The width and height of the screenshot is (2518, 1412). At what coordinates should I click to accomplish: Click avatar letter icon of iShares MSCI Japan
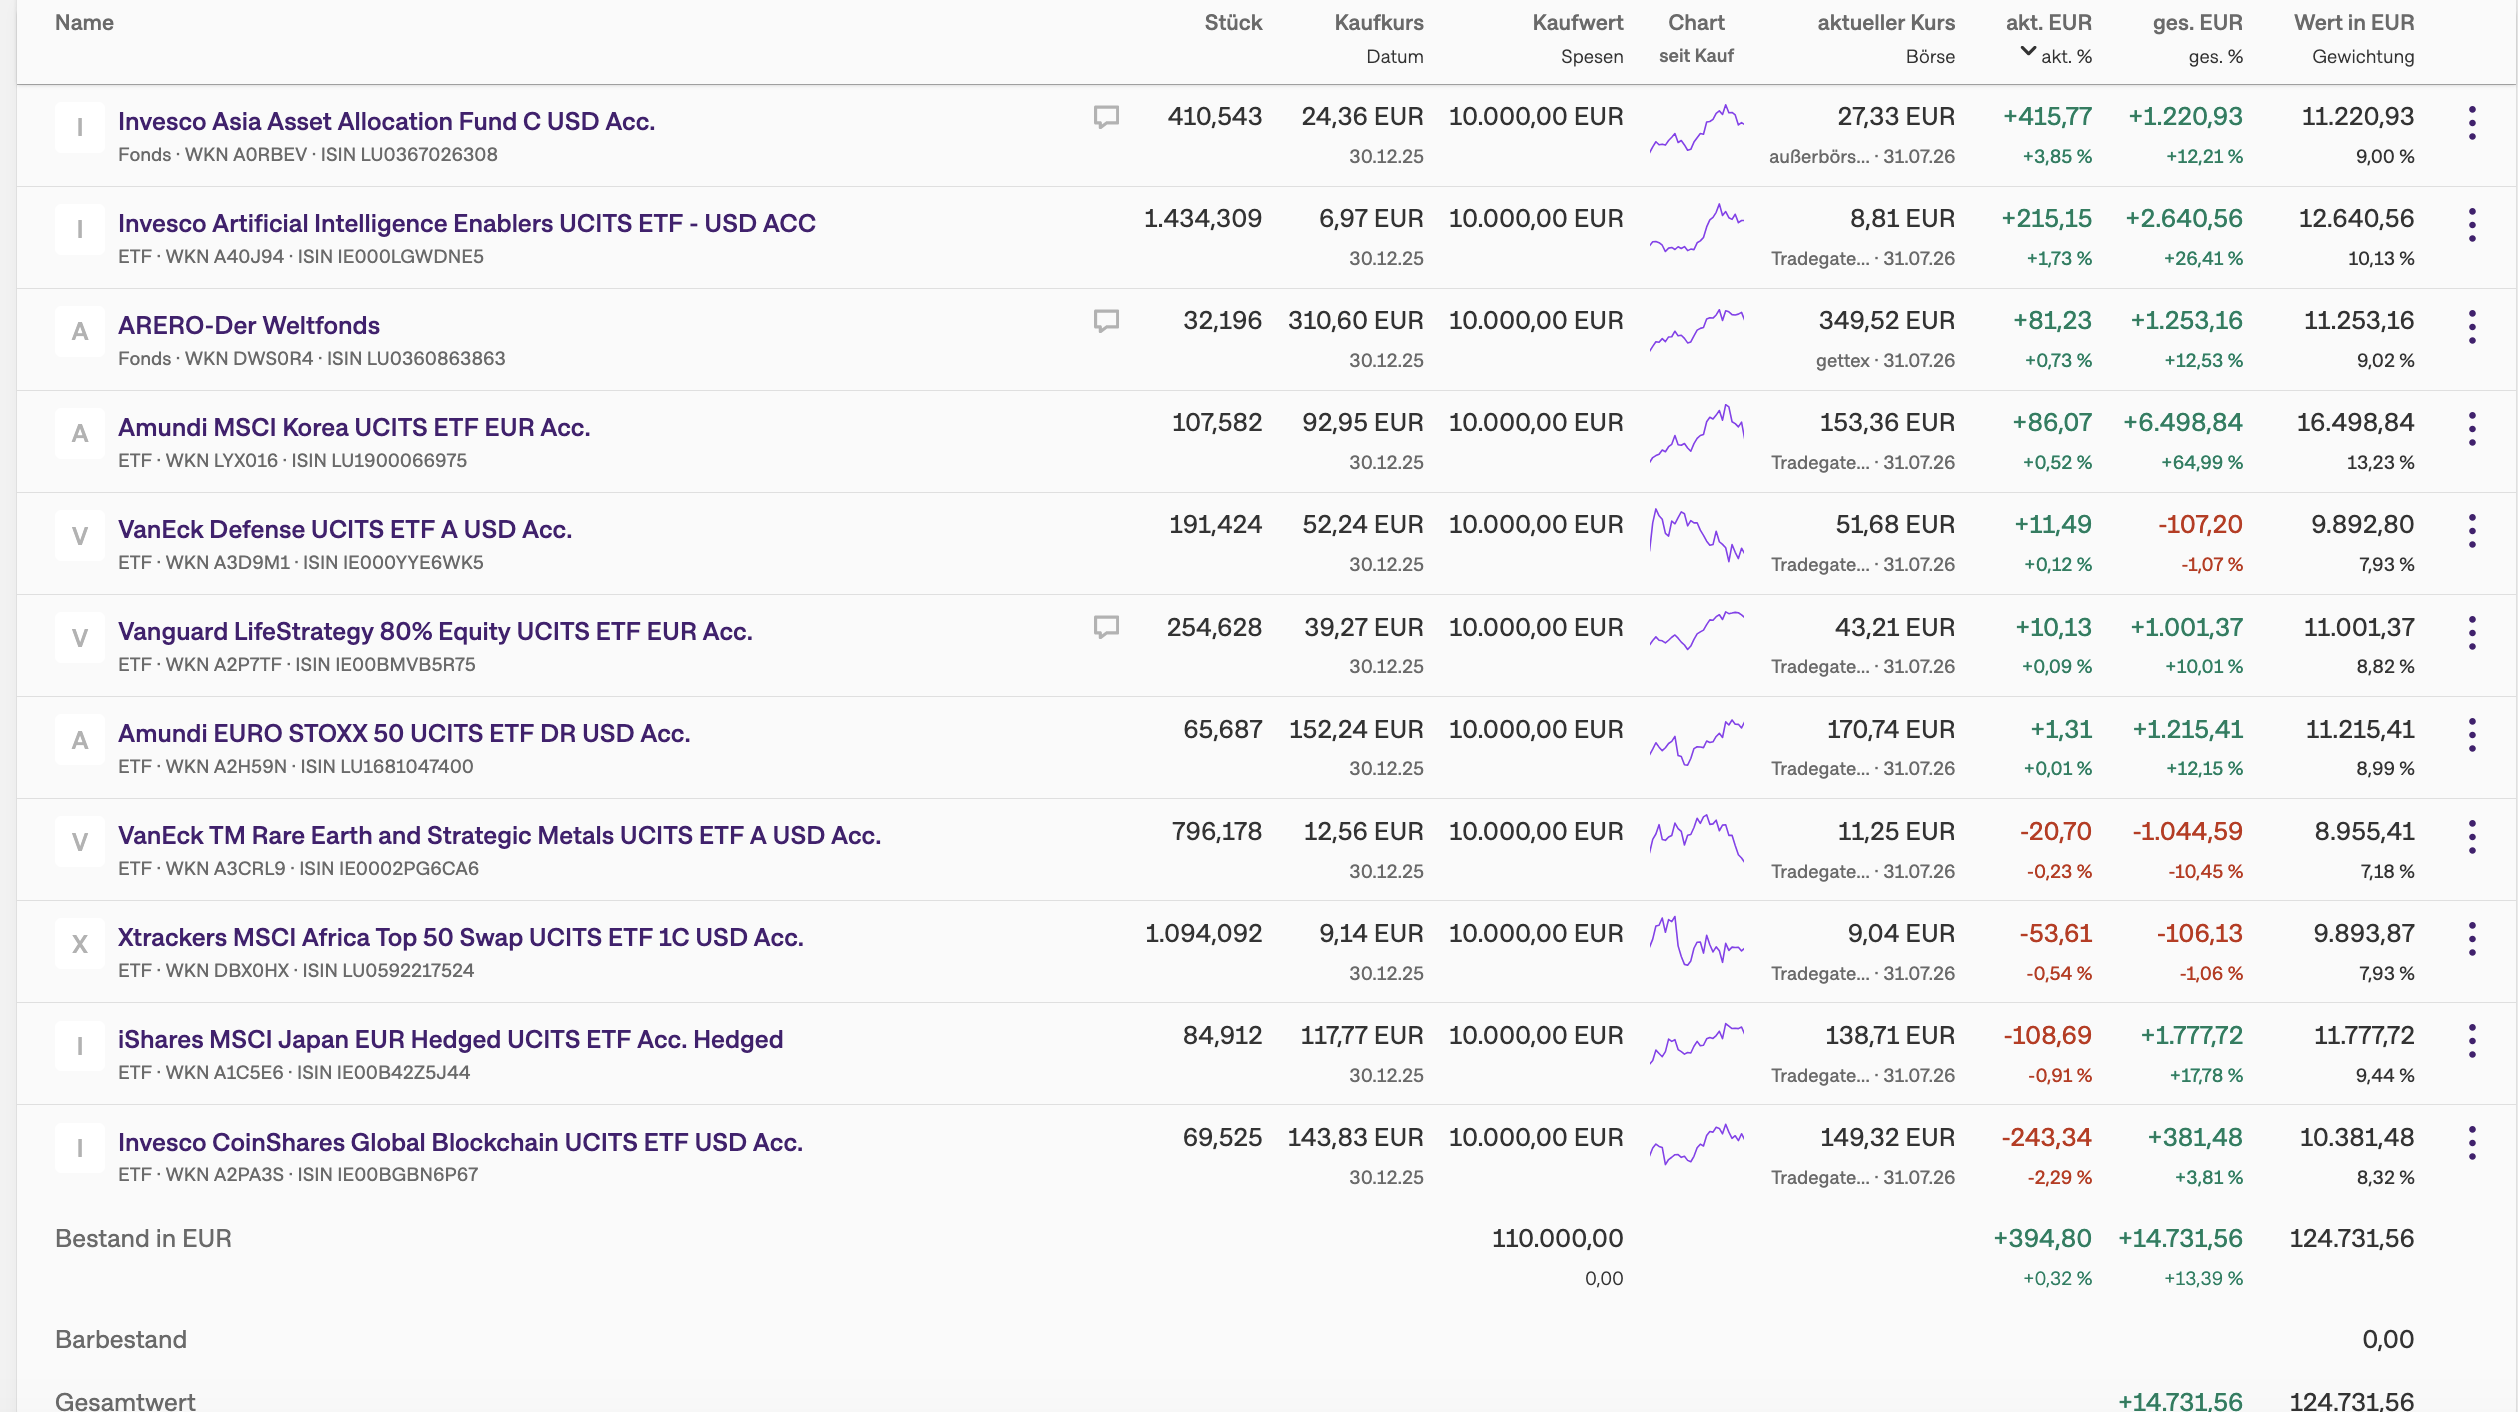80,1046
